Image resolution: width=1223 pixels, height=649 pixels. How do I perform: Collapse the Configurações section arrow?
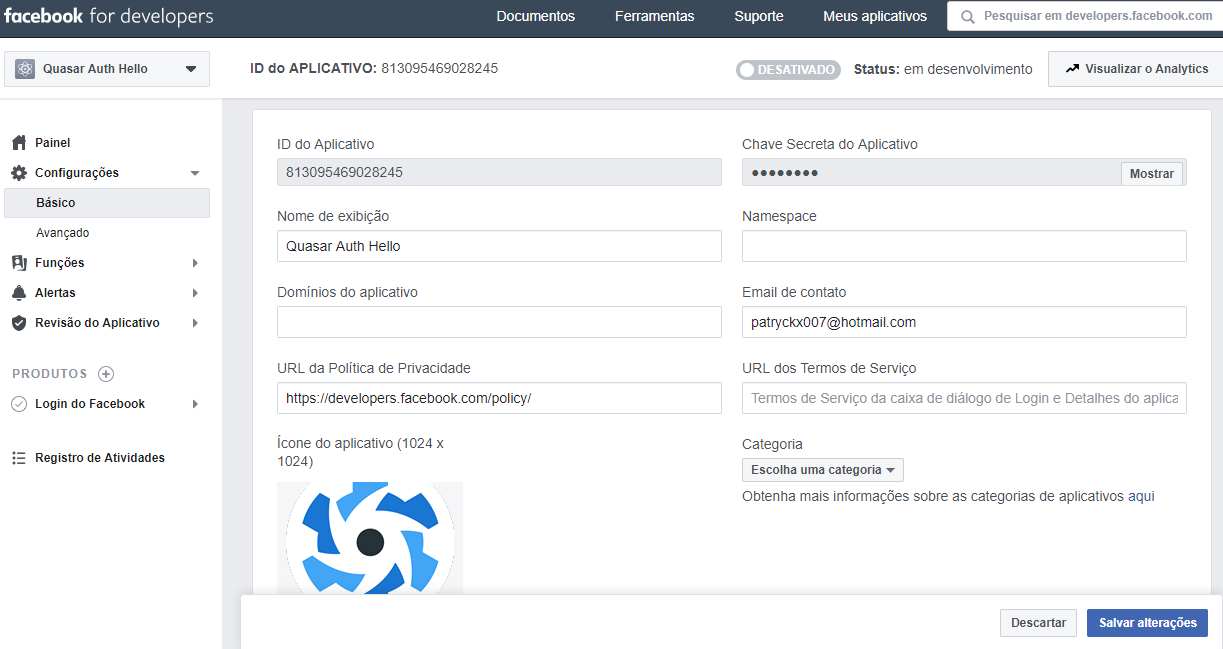tap(195, 173)
